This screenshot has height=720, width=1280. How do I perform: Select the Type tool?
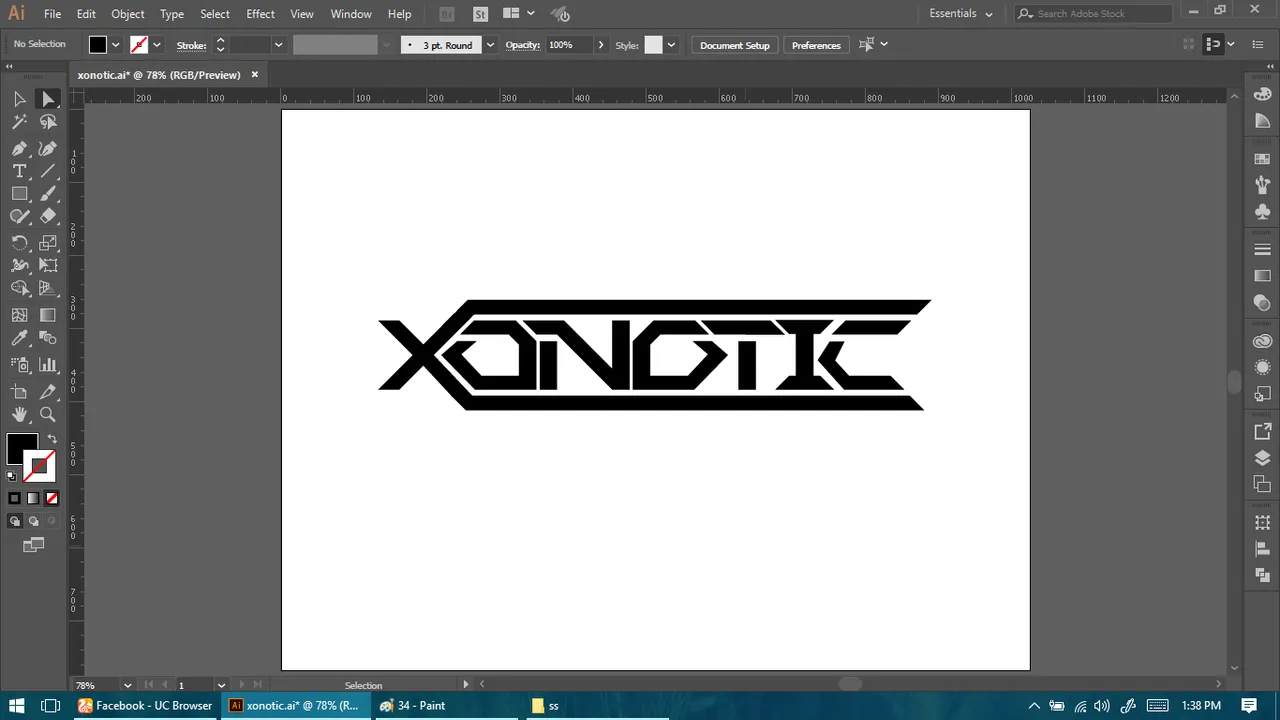click(x=19, y=171)
